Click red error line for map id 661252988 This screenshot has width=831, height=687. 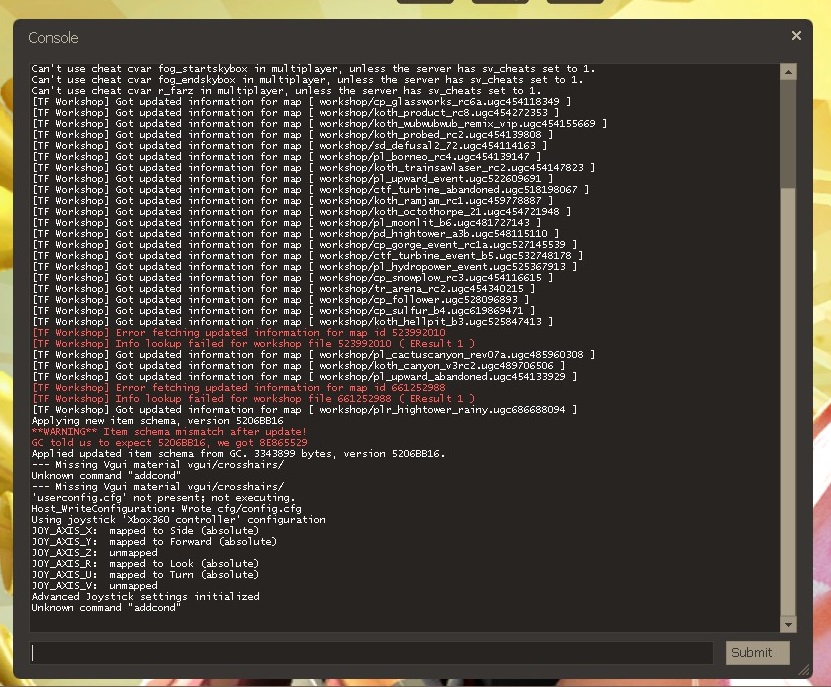(238, 387)
